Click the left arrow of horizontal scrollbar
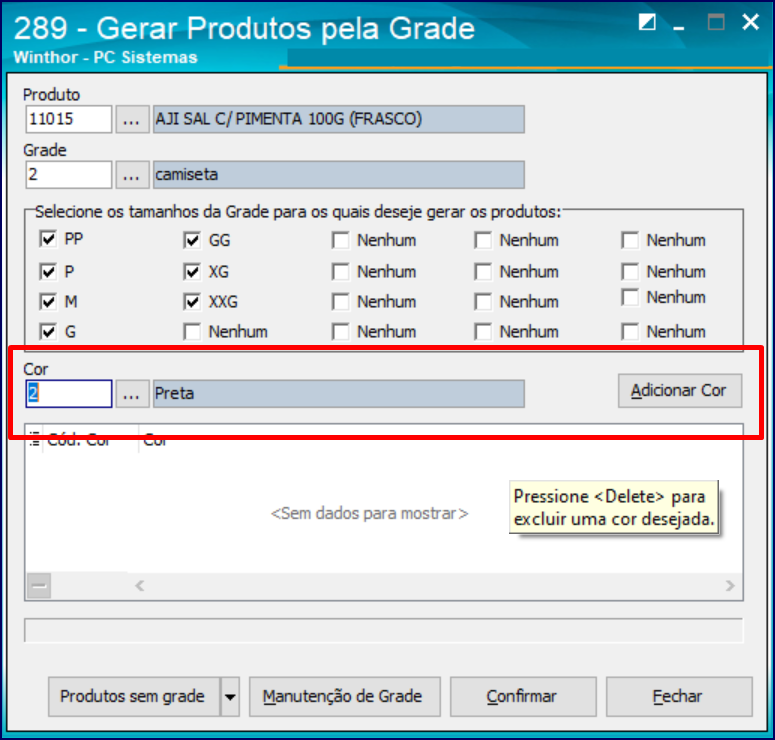775x740 pixels. click(140, 586)
